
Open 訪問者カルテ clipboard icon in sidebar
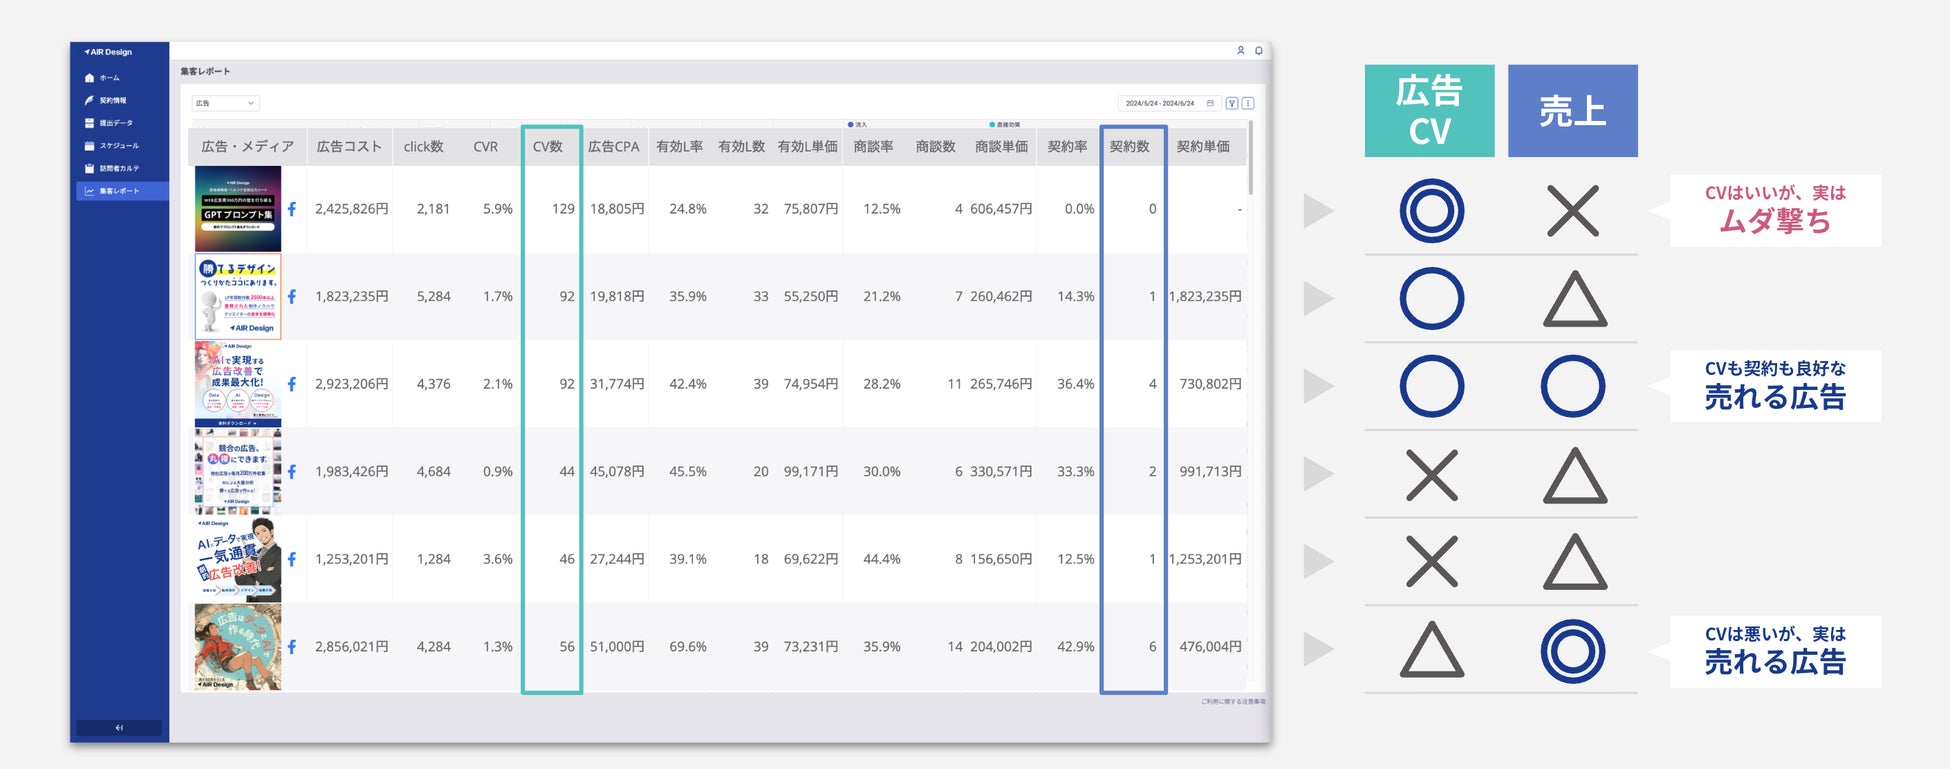[x=89, y=168]
